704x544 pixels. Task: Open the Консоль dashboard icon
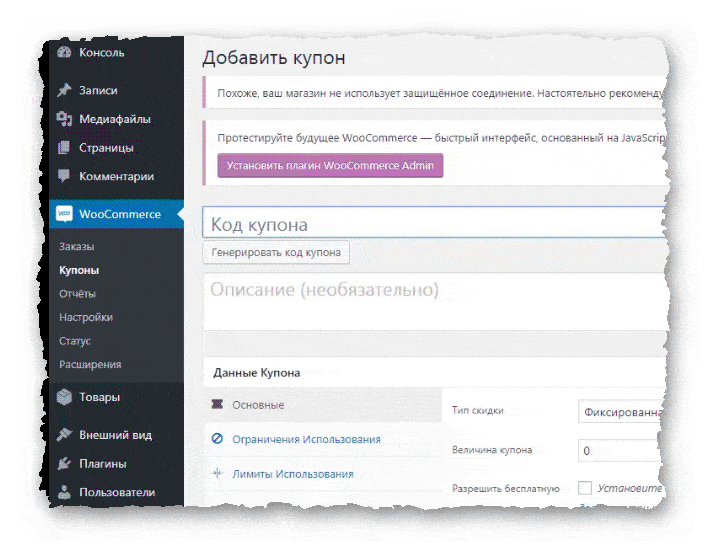pos(64,53)
